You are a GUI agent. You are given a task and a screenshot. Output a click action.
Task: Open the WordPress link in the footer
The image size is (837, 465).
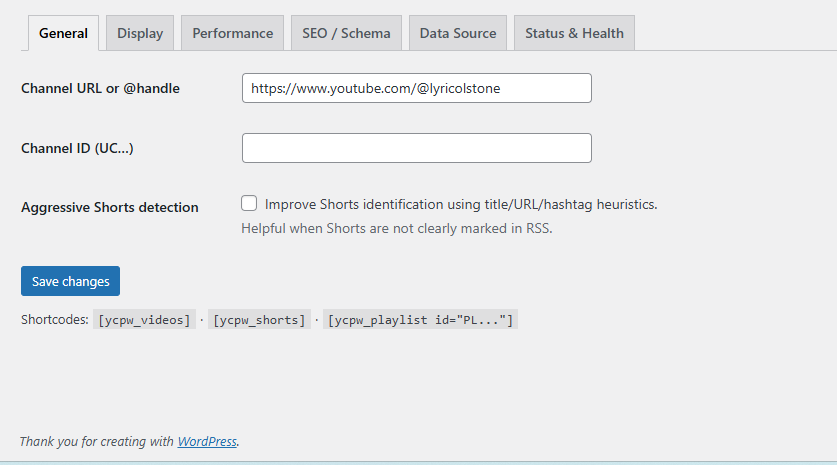pyautogui.click(x=207, y=441)
